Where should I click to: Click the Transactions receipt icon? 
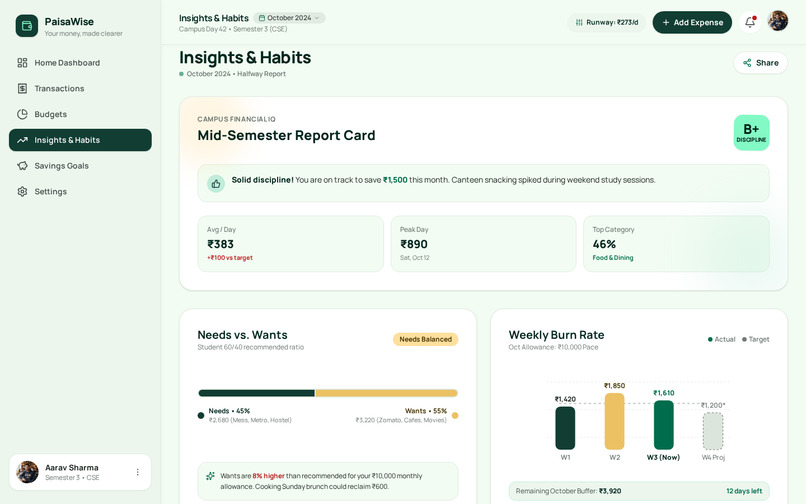click(22, 88)
